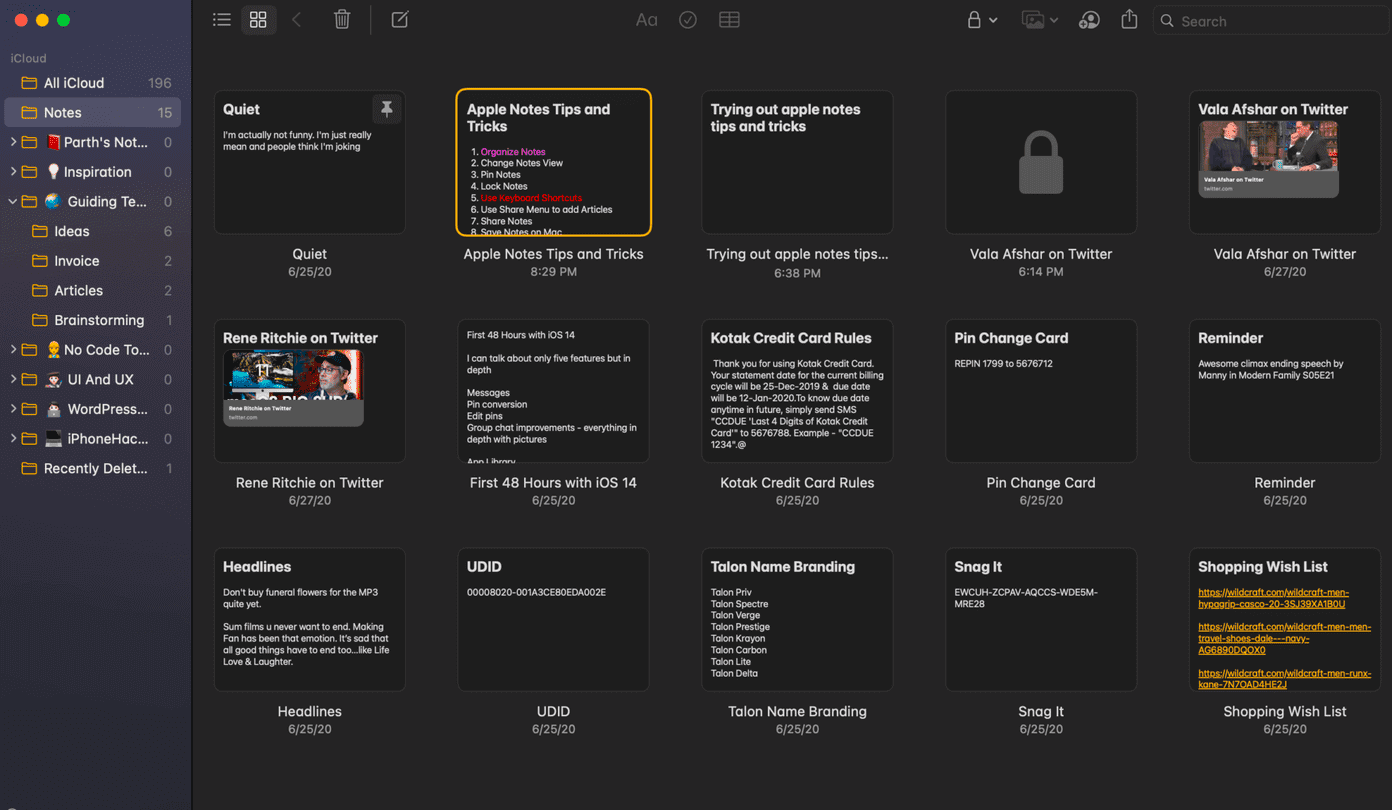Expand the UI And UX folder
Screen dimensions: 1392x810
point(13,380)
